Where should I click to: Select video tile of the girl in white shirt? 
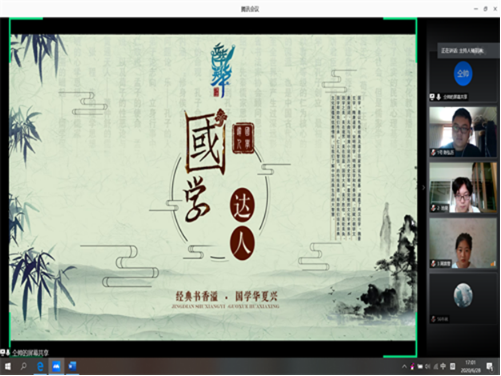(x=463, y=243)
